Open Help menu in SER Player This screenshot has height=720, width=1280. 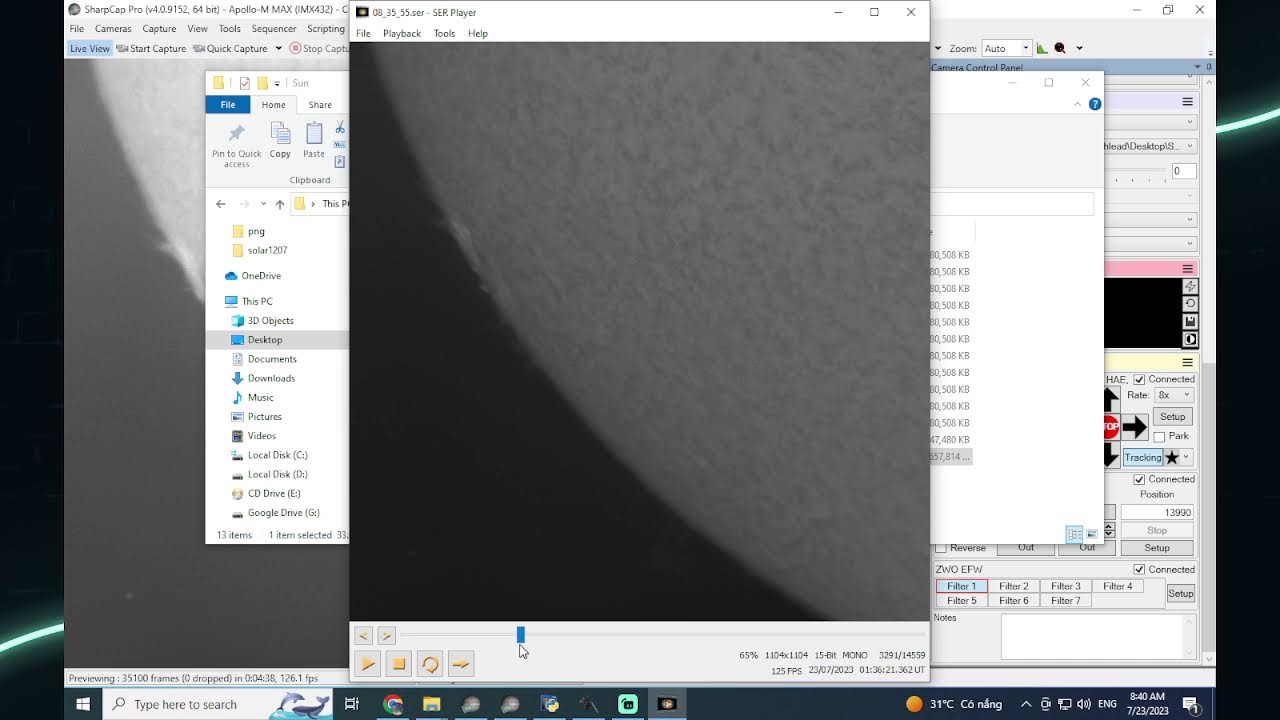[478, 33]
